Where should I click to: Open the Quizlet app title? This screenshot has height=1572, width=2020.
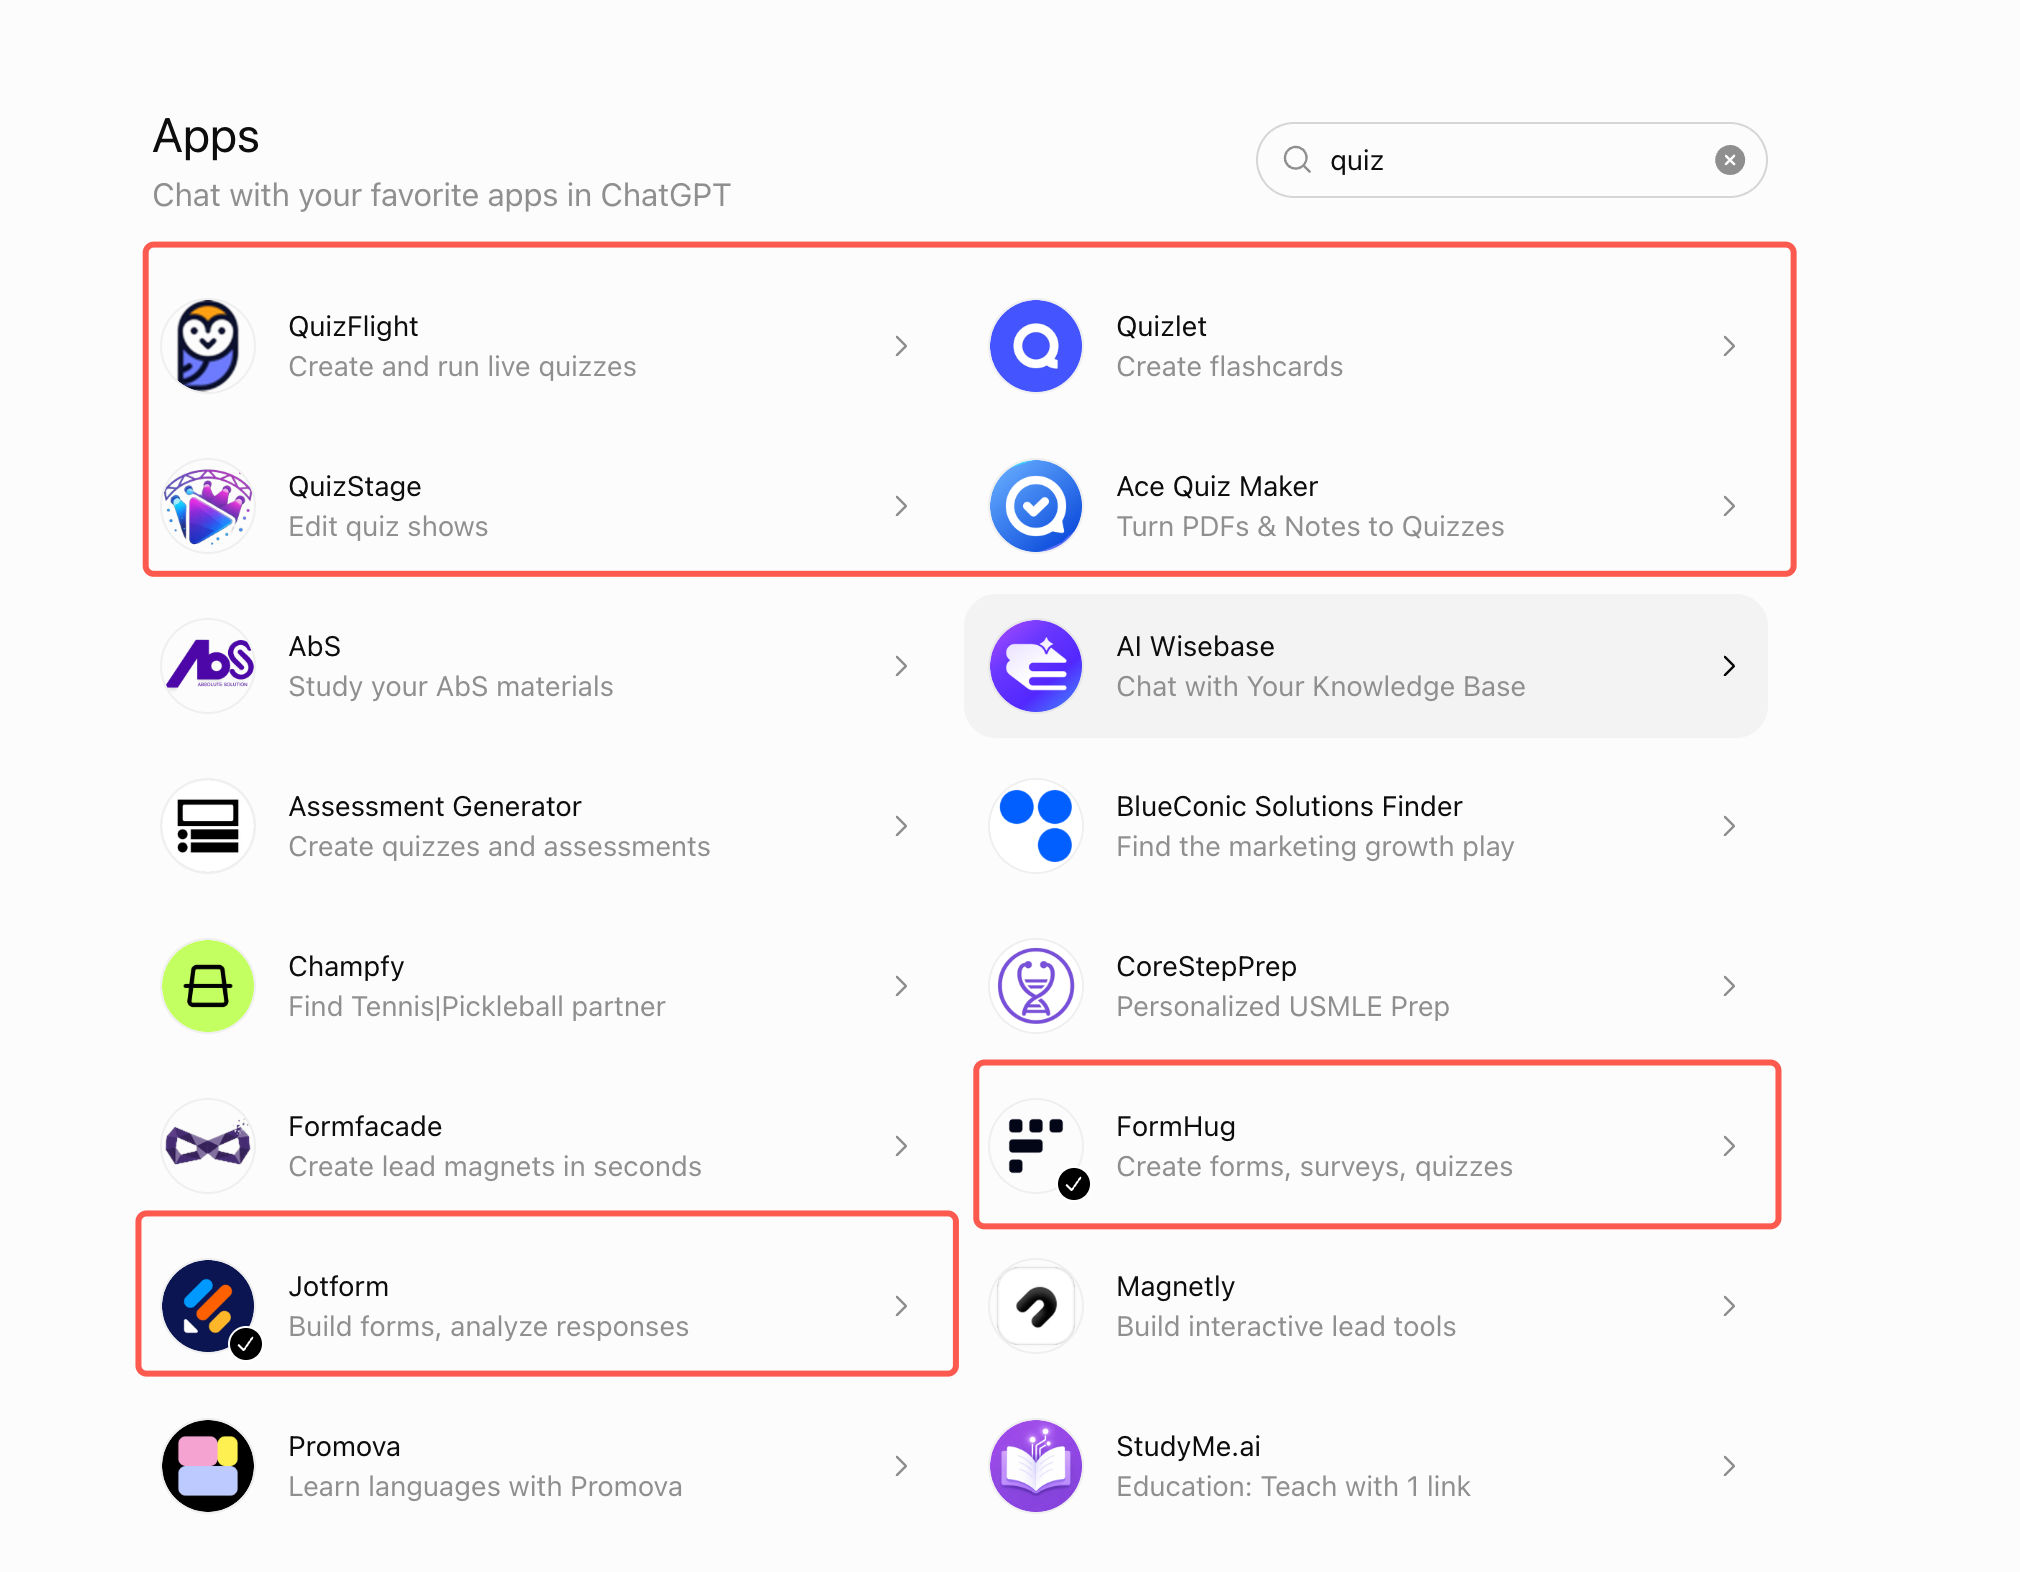pyautogui.click(x=1161, y=326)
